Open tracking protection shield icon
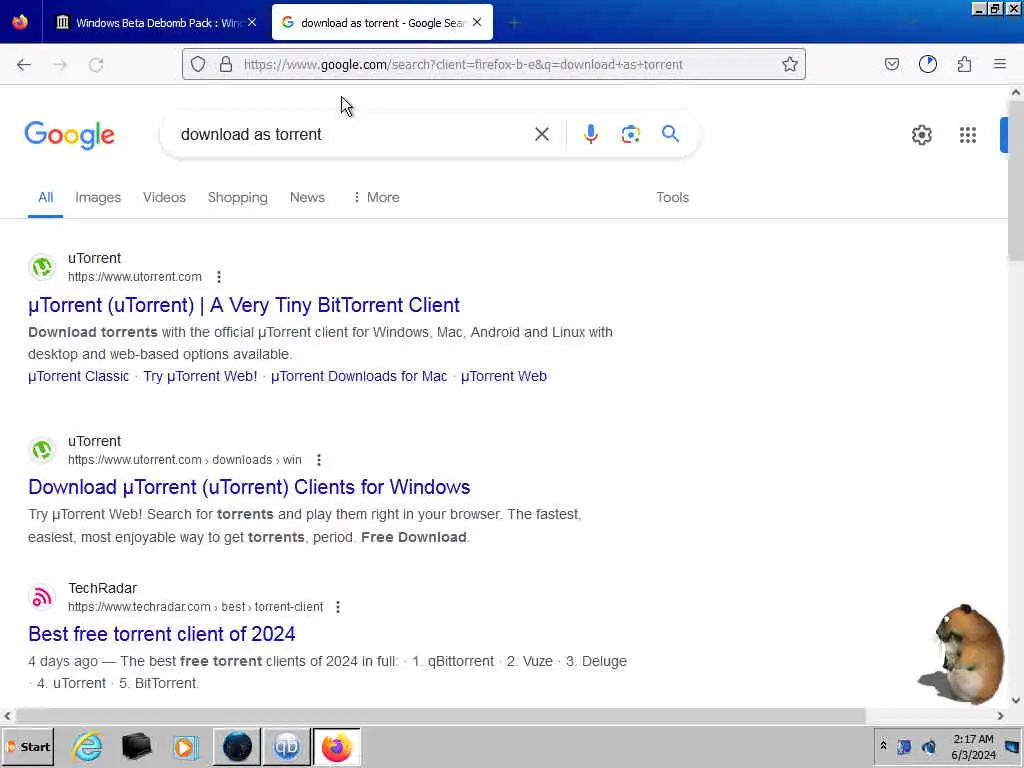 [x=198, y=64]
